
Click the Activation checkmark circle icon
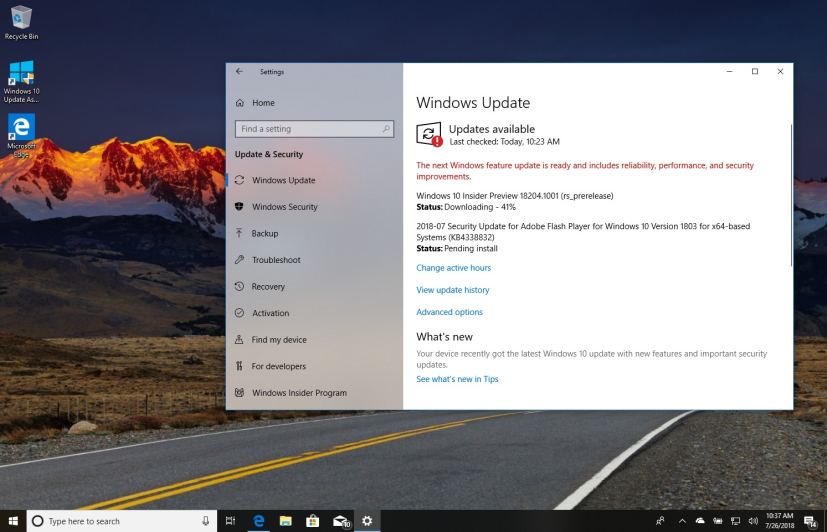point(239,313)
